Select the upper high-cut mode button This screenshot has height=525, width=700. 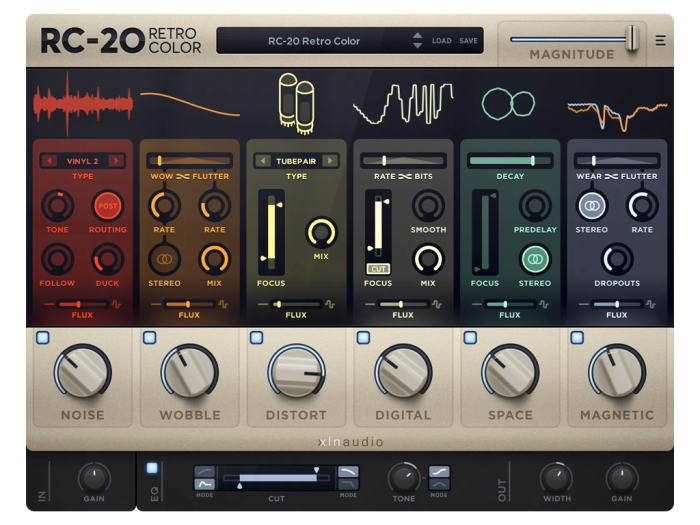pos(348,471)
